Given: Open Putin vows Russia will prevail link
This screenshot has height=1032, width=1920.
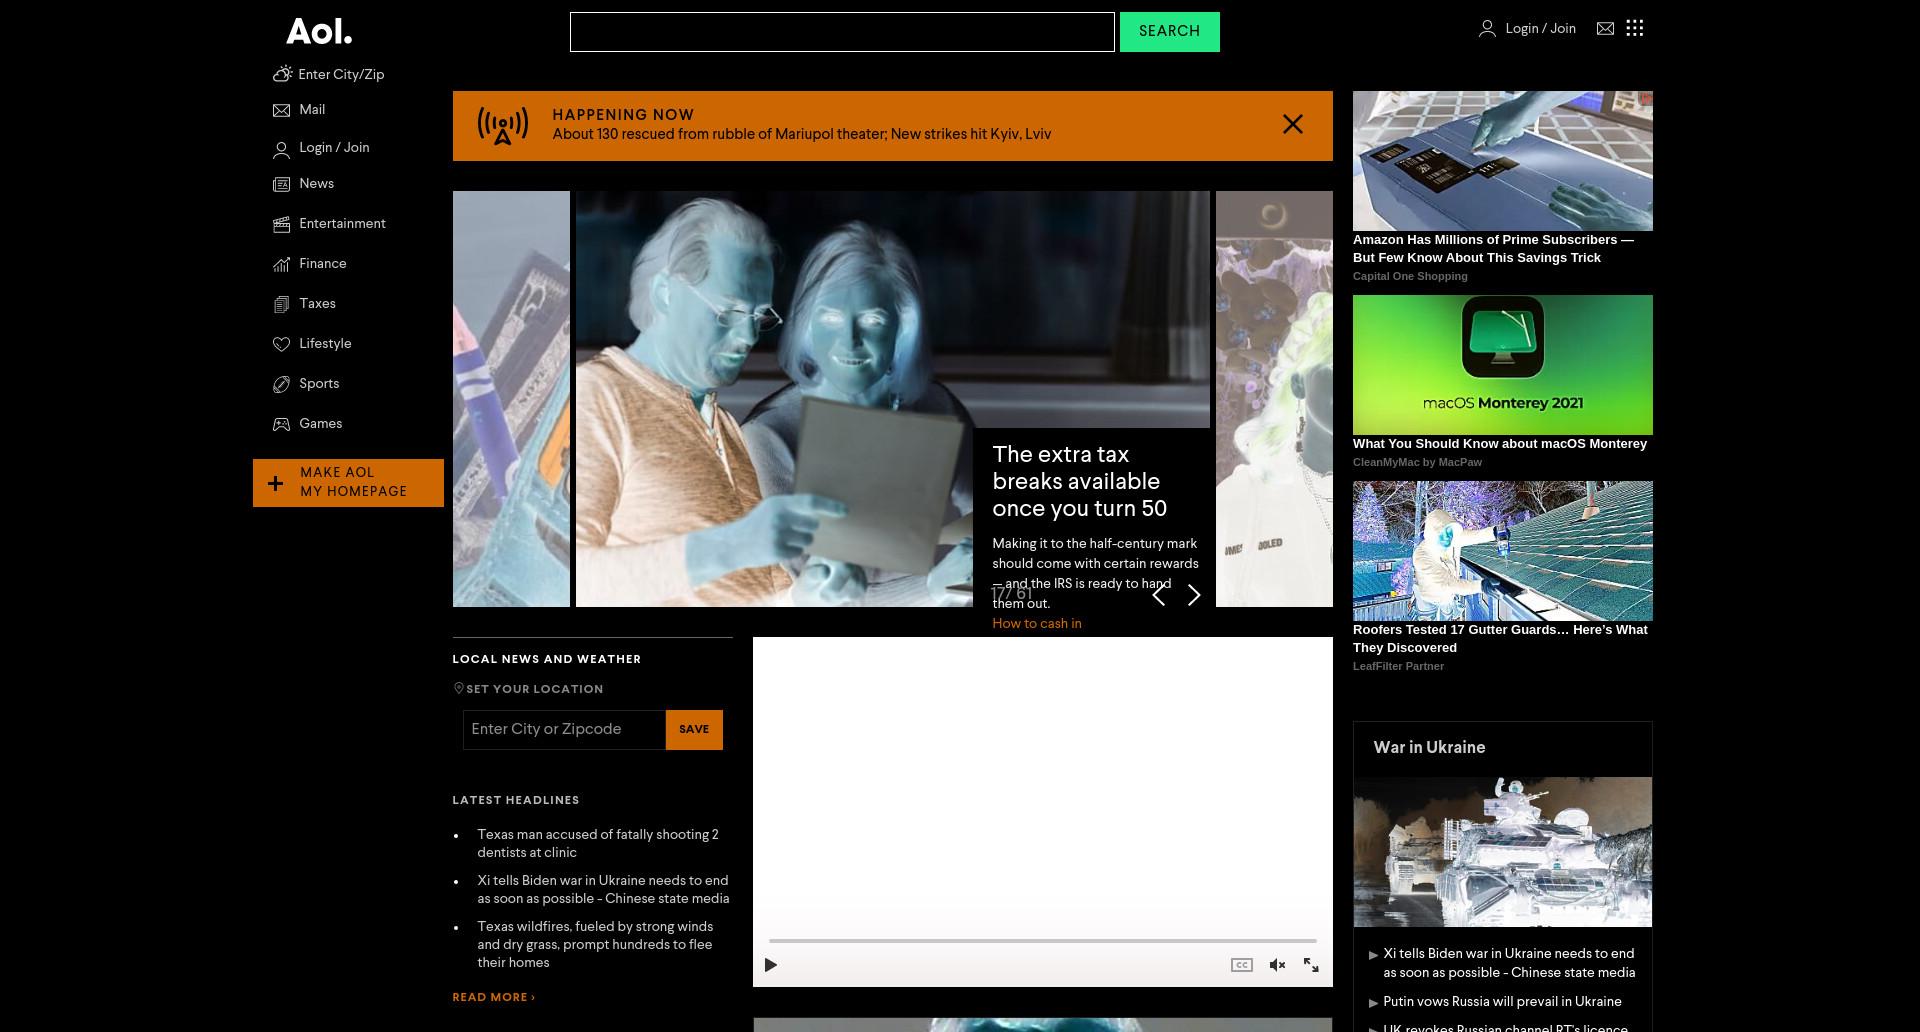Looking at the screenshot, I should pos(1502,1002).
